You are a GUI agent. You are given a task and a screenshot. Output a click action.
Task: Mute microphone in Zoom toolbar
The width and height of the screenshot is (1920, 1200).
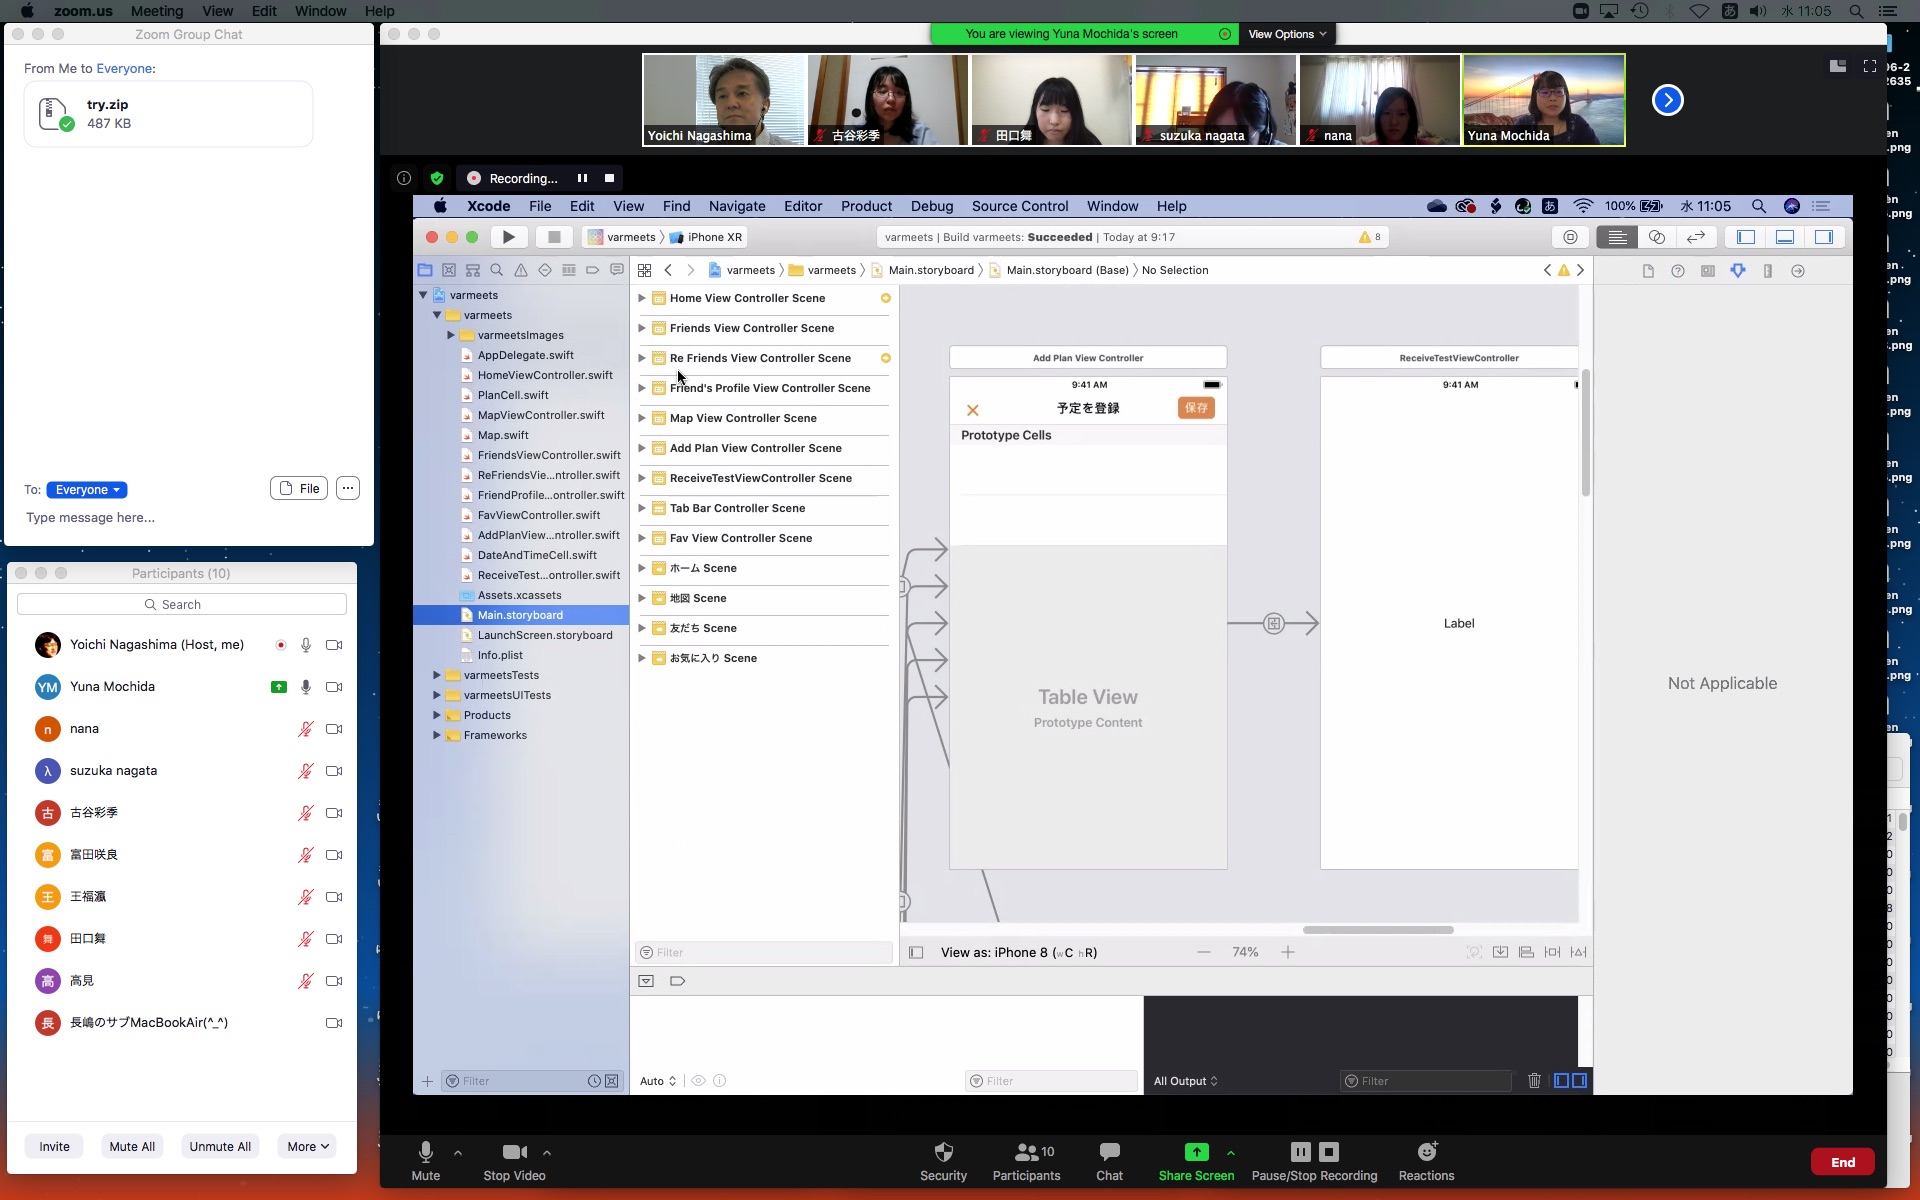coord(426,1152)
